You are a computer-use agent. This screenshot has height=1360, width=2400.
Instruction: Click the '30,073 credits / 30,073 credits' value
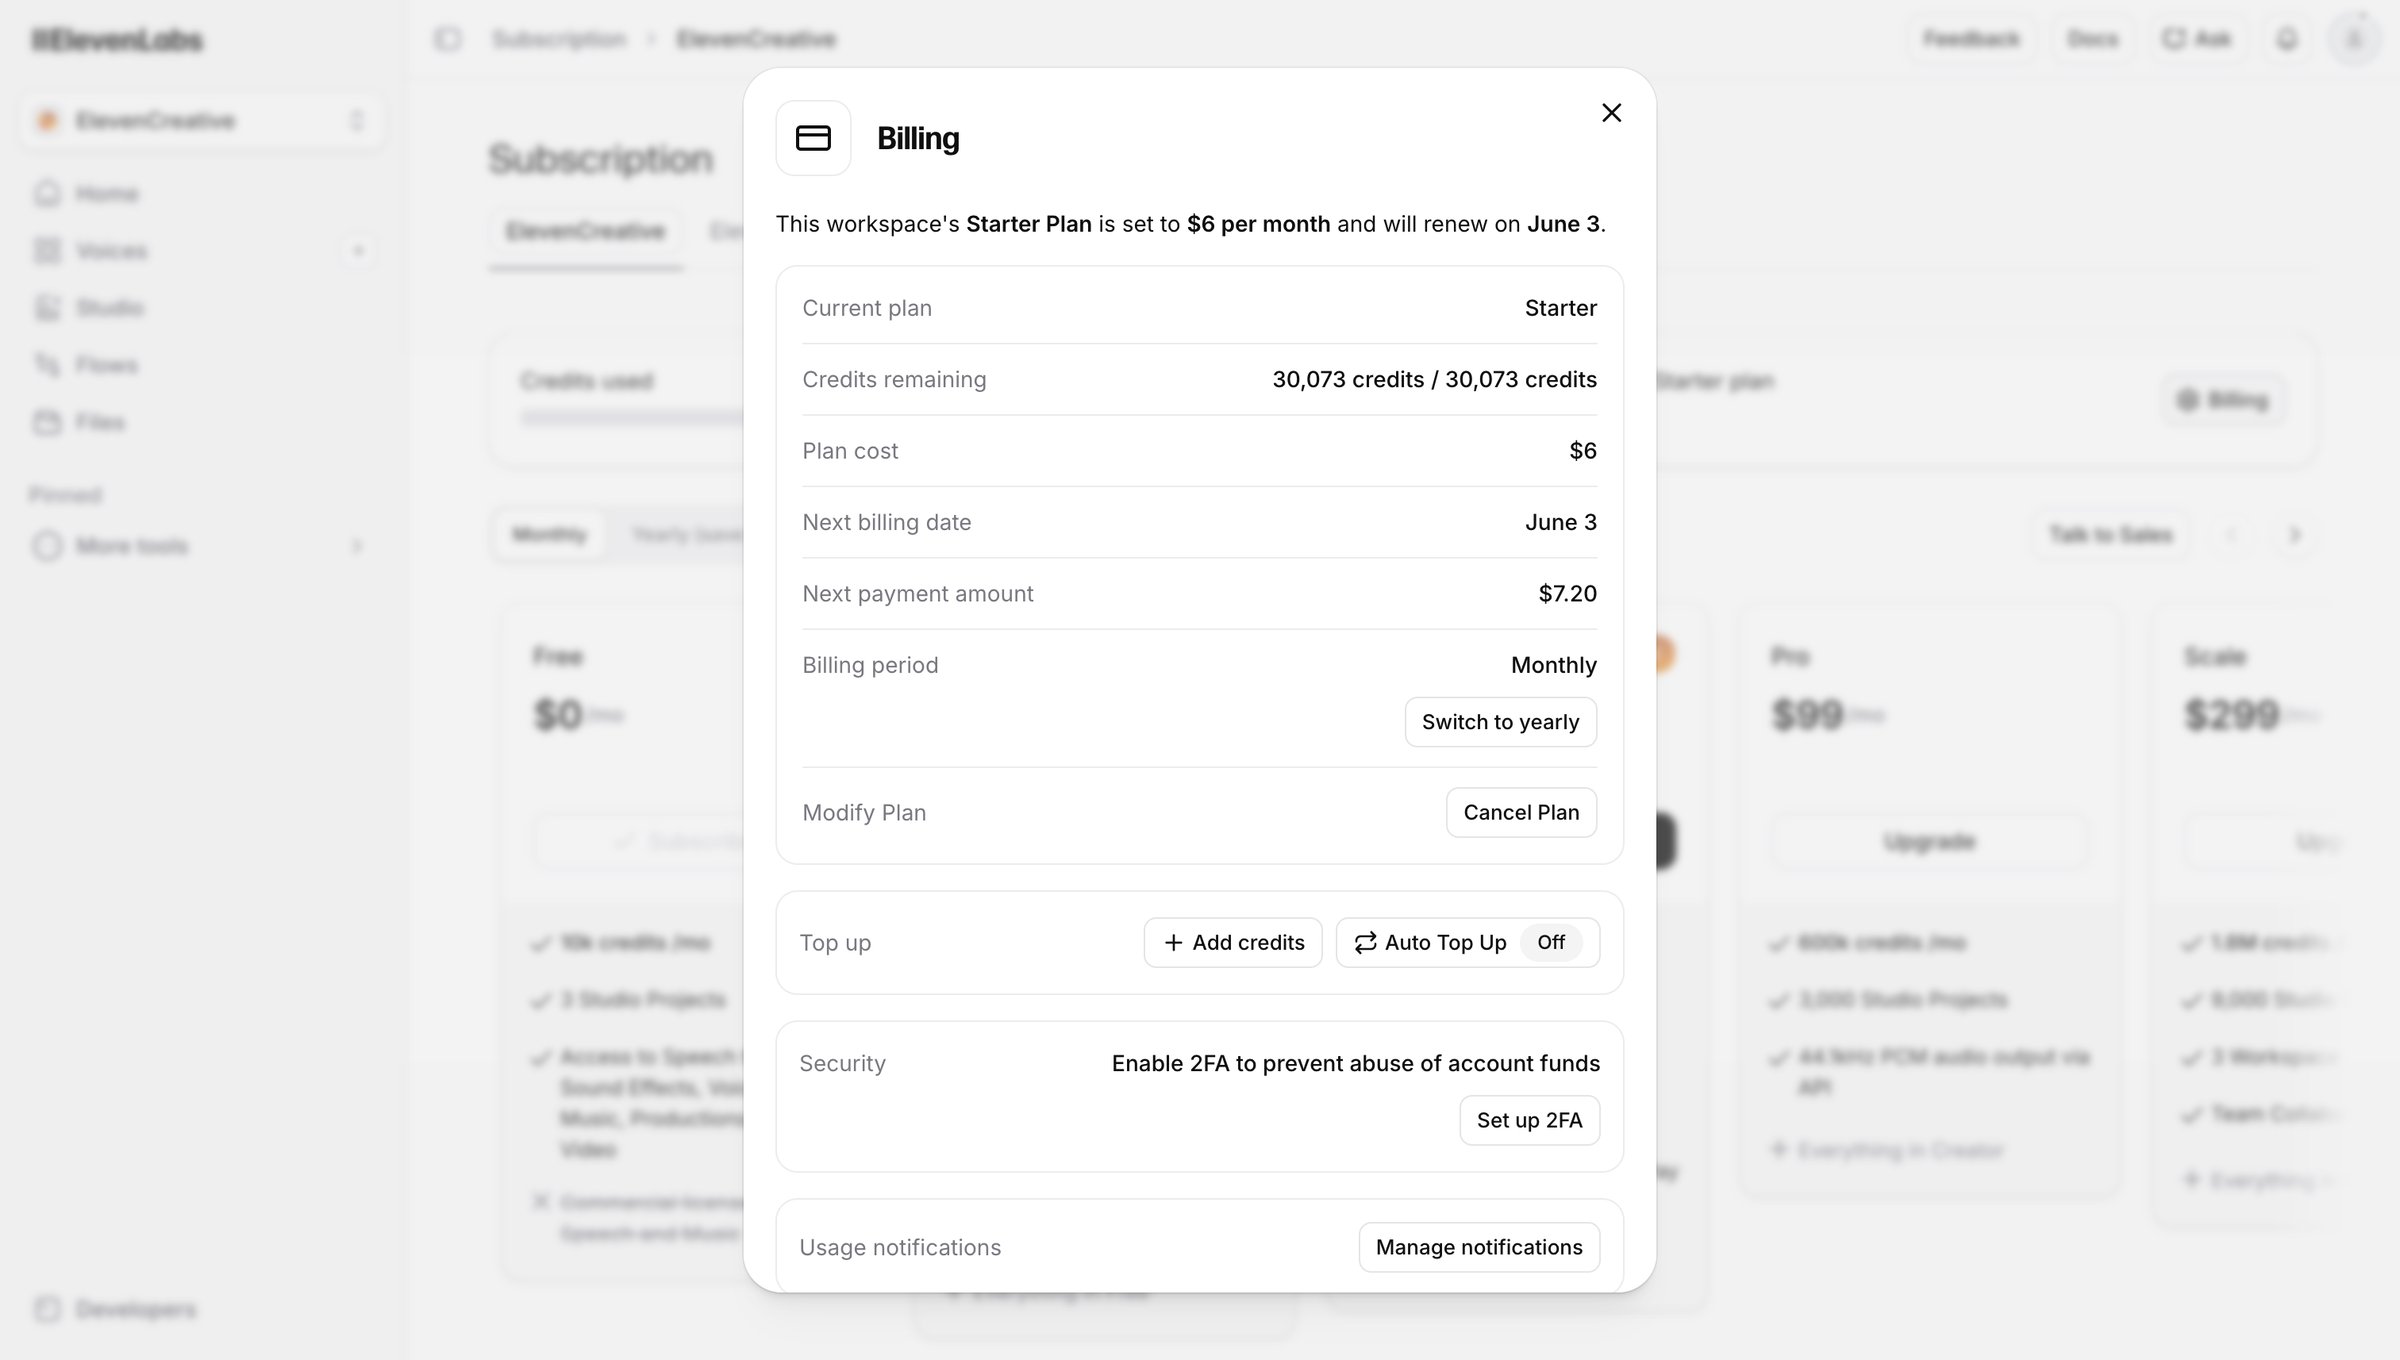(1434, 380)
